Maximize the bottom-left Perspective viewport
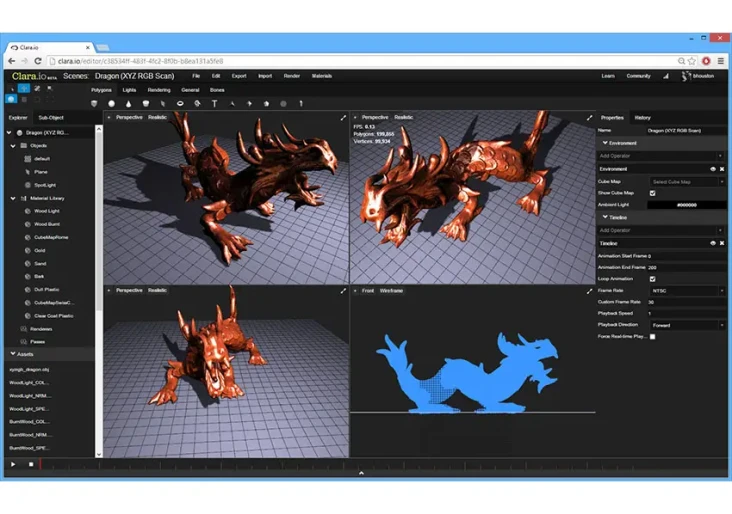 [x=343, y=291]
